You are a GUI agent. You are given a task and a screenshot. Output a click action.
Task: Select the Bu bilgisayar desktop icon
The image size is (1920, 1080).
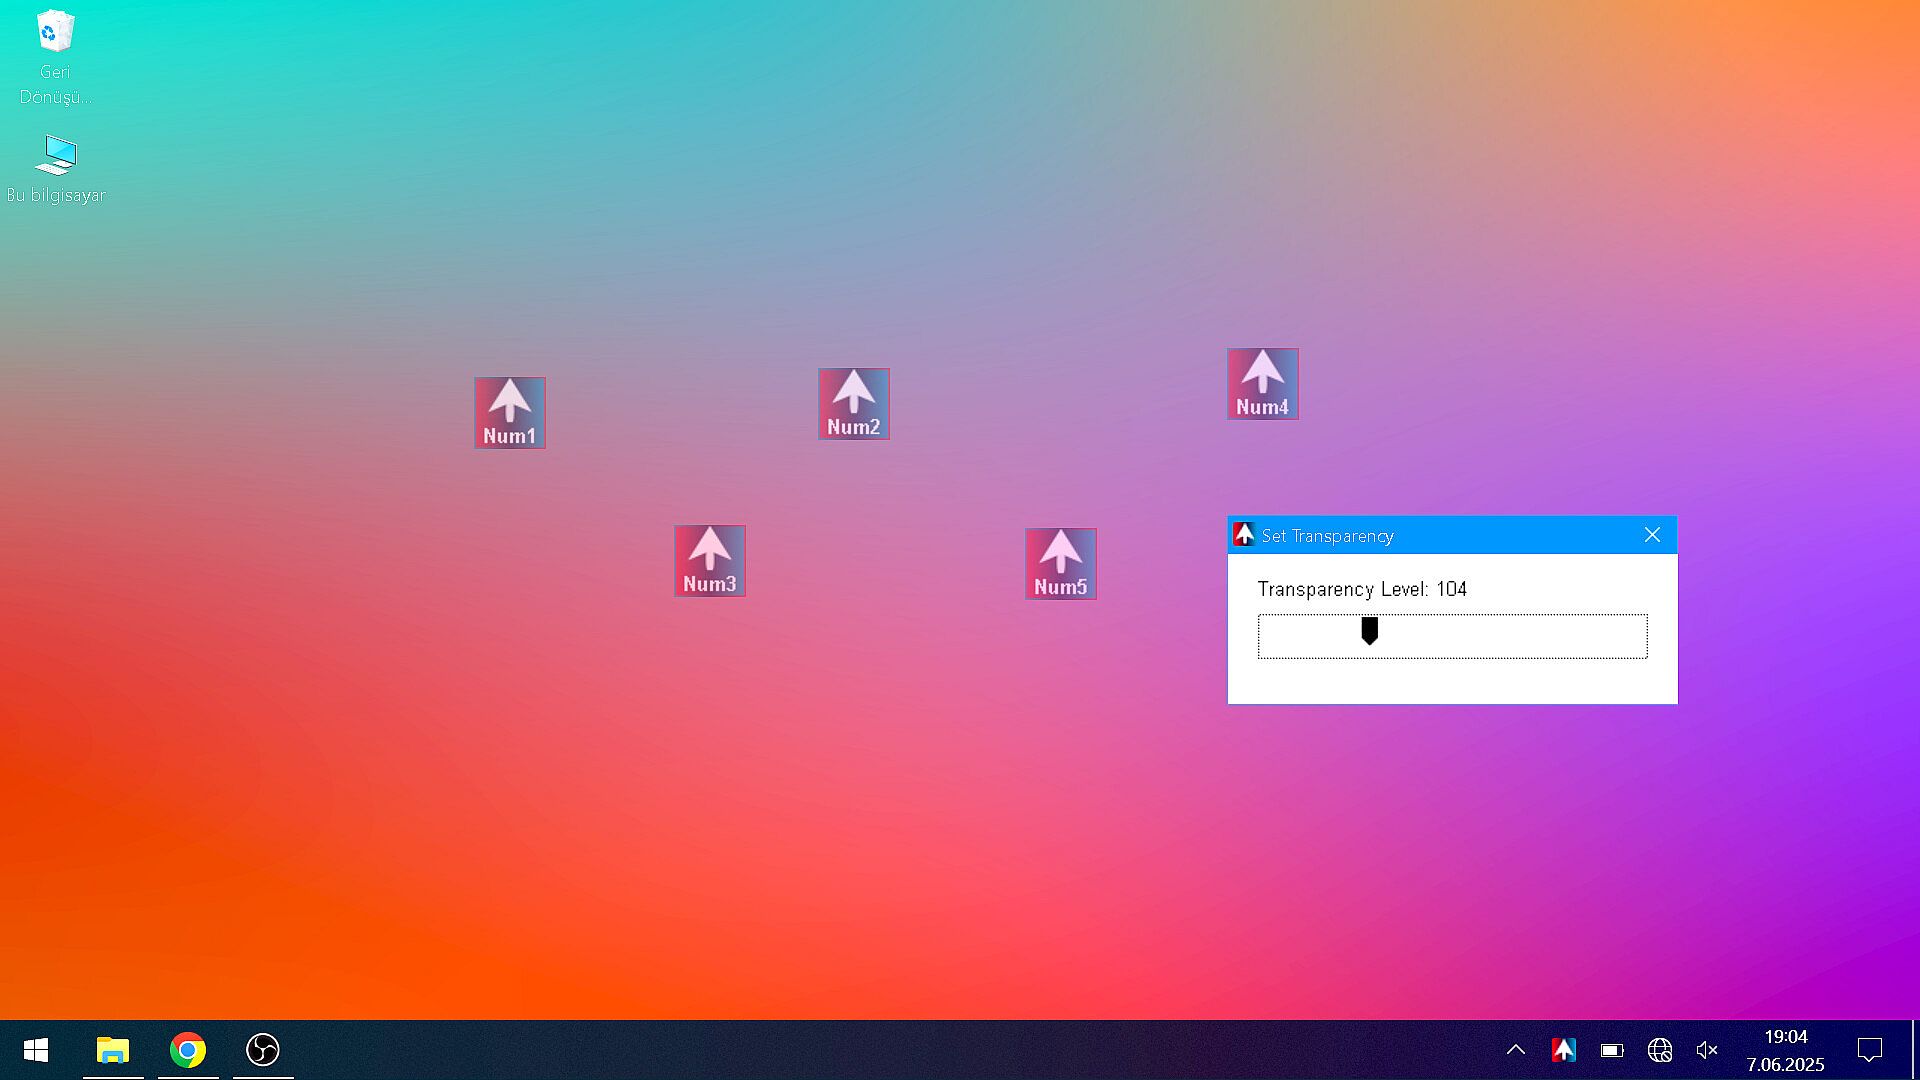[56, 168]
